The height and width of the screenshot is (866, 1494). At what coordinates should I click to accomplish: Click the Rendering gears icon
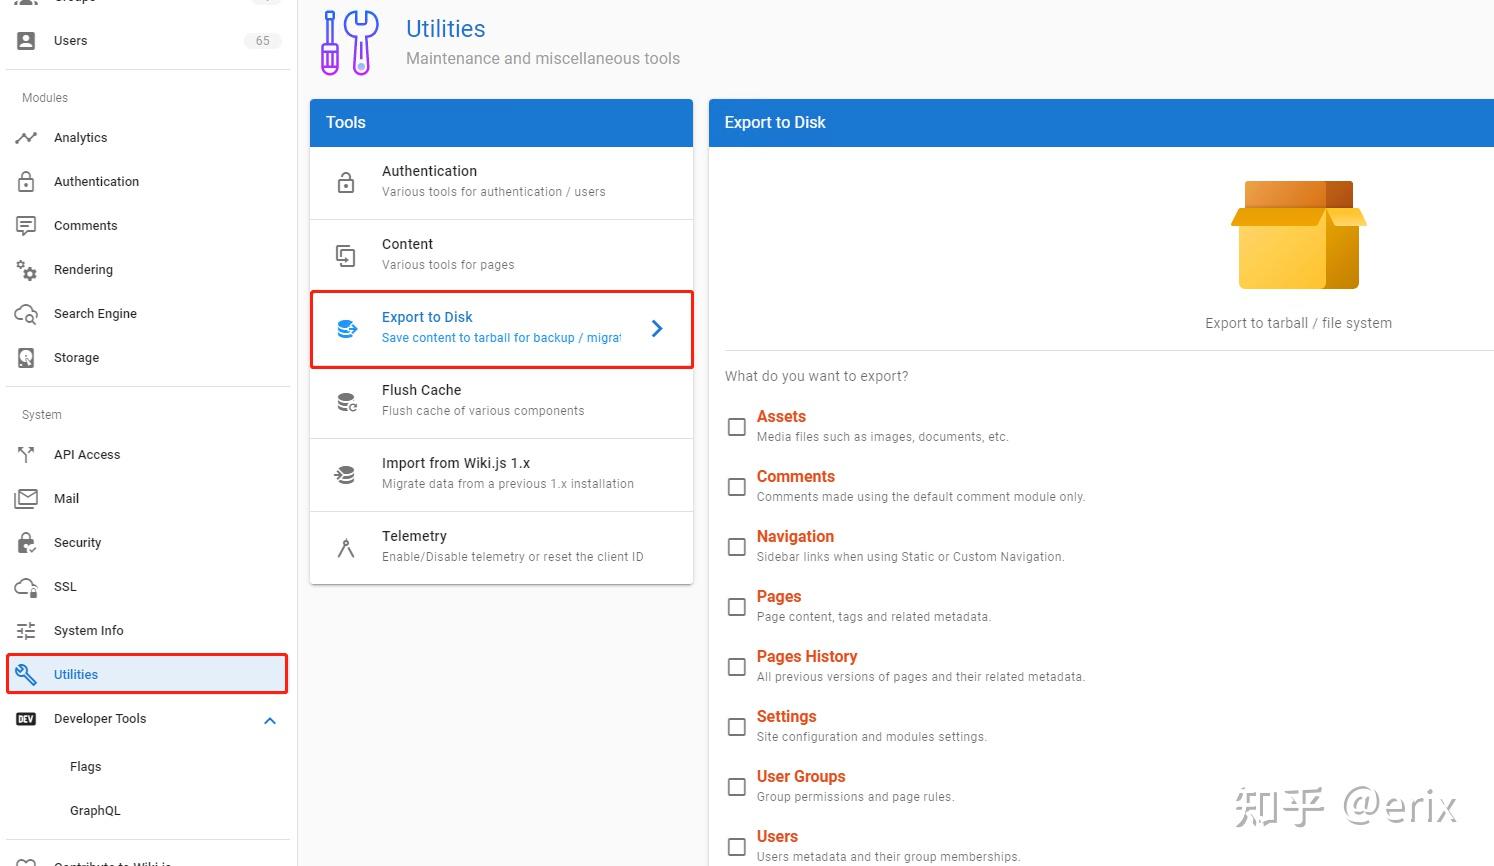click(x=26, y=270)
